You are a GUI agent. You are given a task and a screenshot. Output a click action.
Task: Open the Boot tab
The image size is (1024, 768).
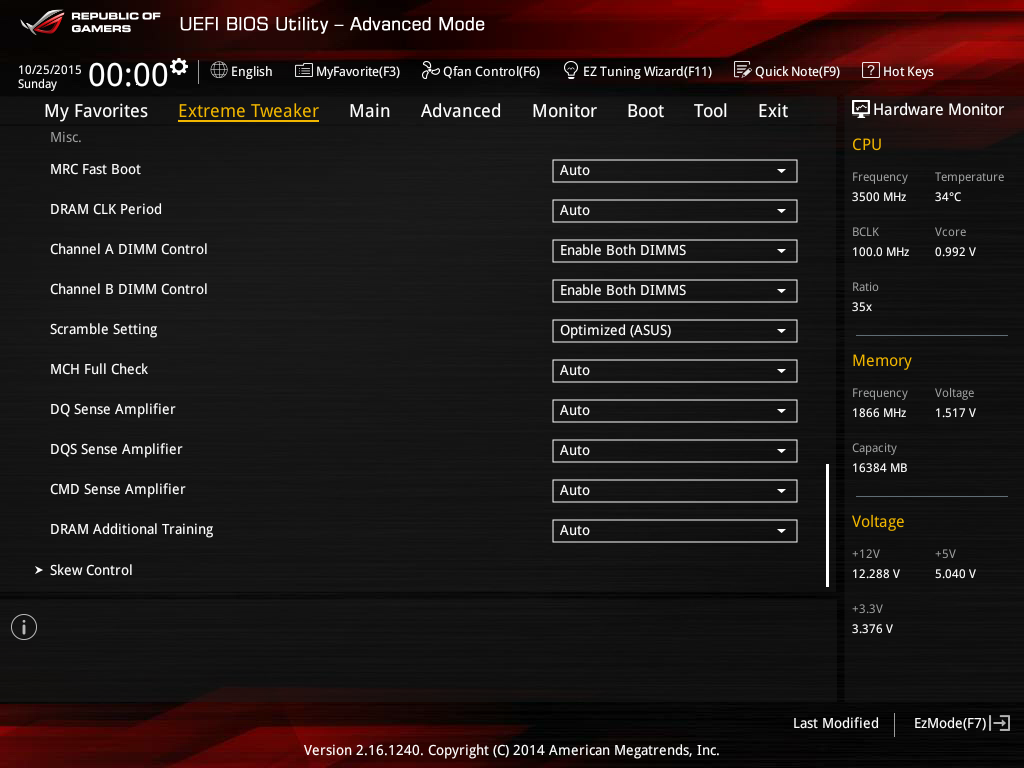pos(645,111)
